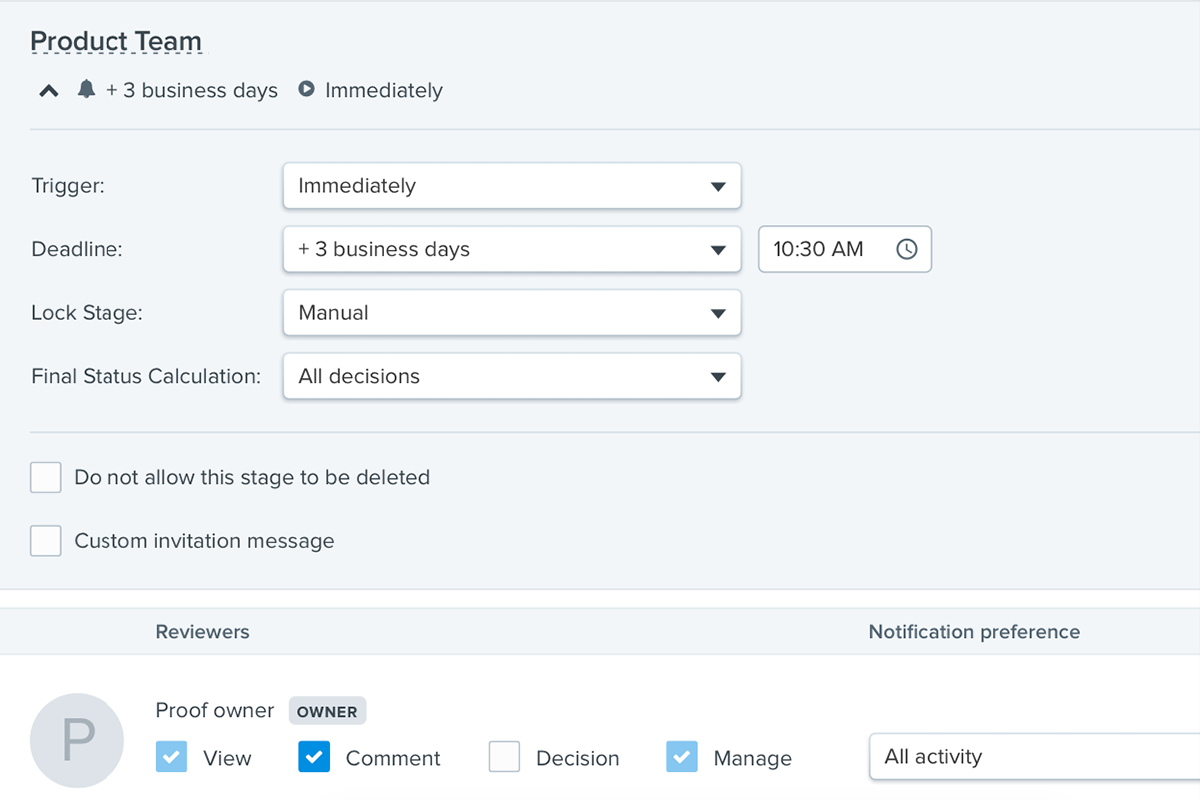Collapse the Product Team stage chevron
Image resolution: width=1200 pixels, height=800 pixels.
(x=48, y=91)
